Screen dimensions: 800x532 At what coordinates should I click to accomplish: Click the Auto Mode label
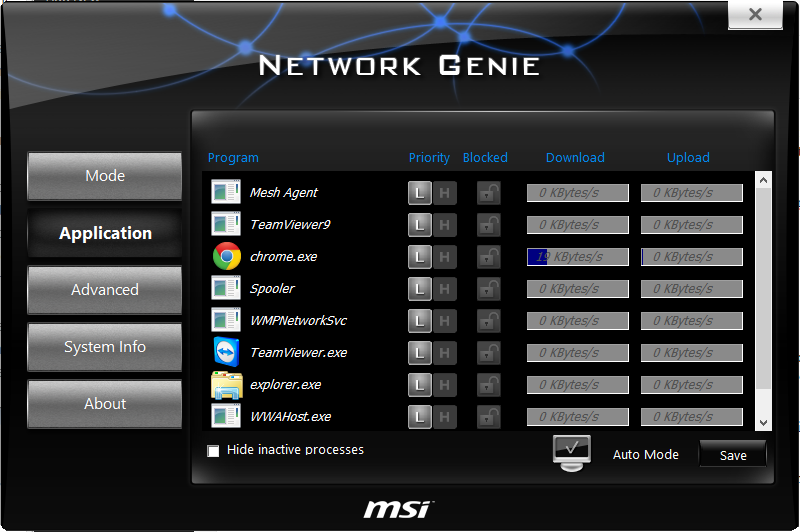pos(645,454)
